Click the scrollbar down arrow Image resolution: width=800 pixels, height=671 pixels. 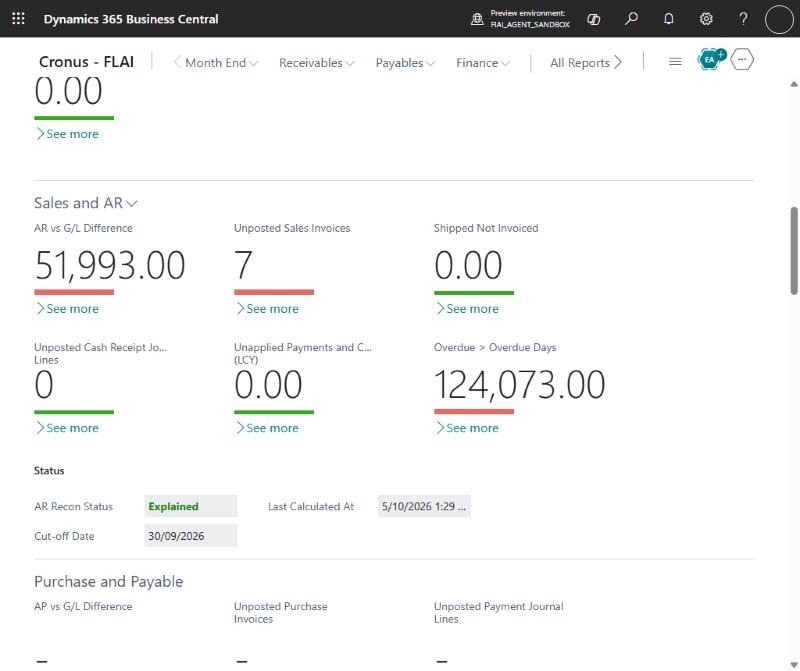click(794, 664)
